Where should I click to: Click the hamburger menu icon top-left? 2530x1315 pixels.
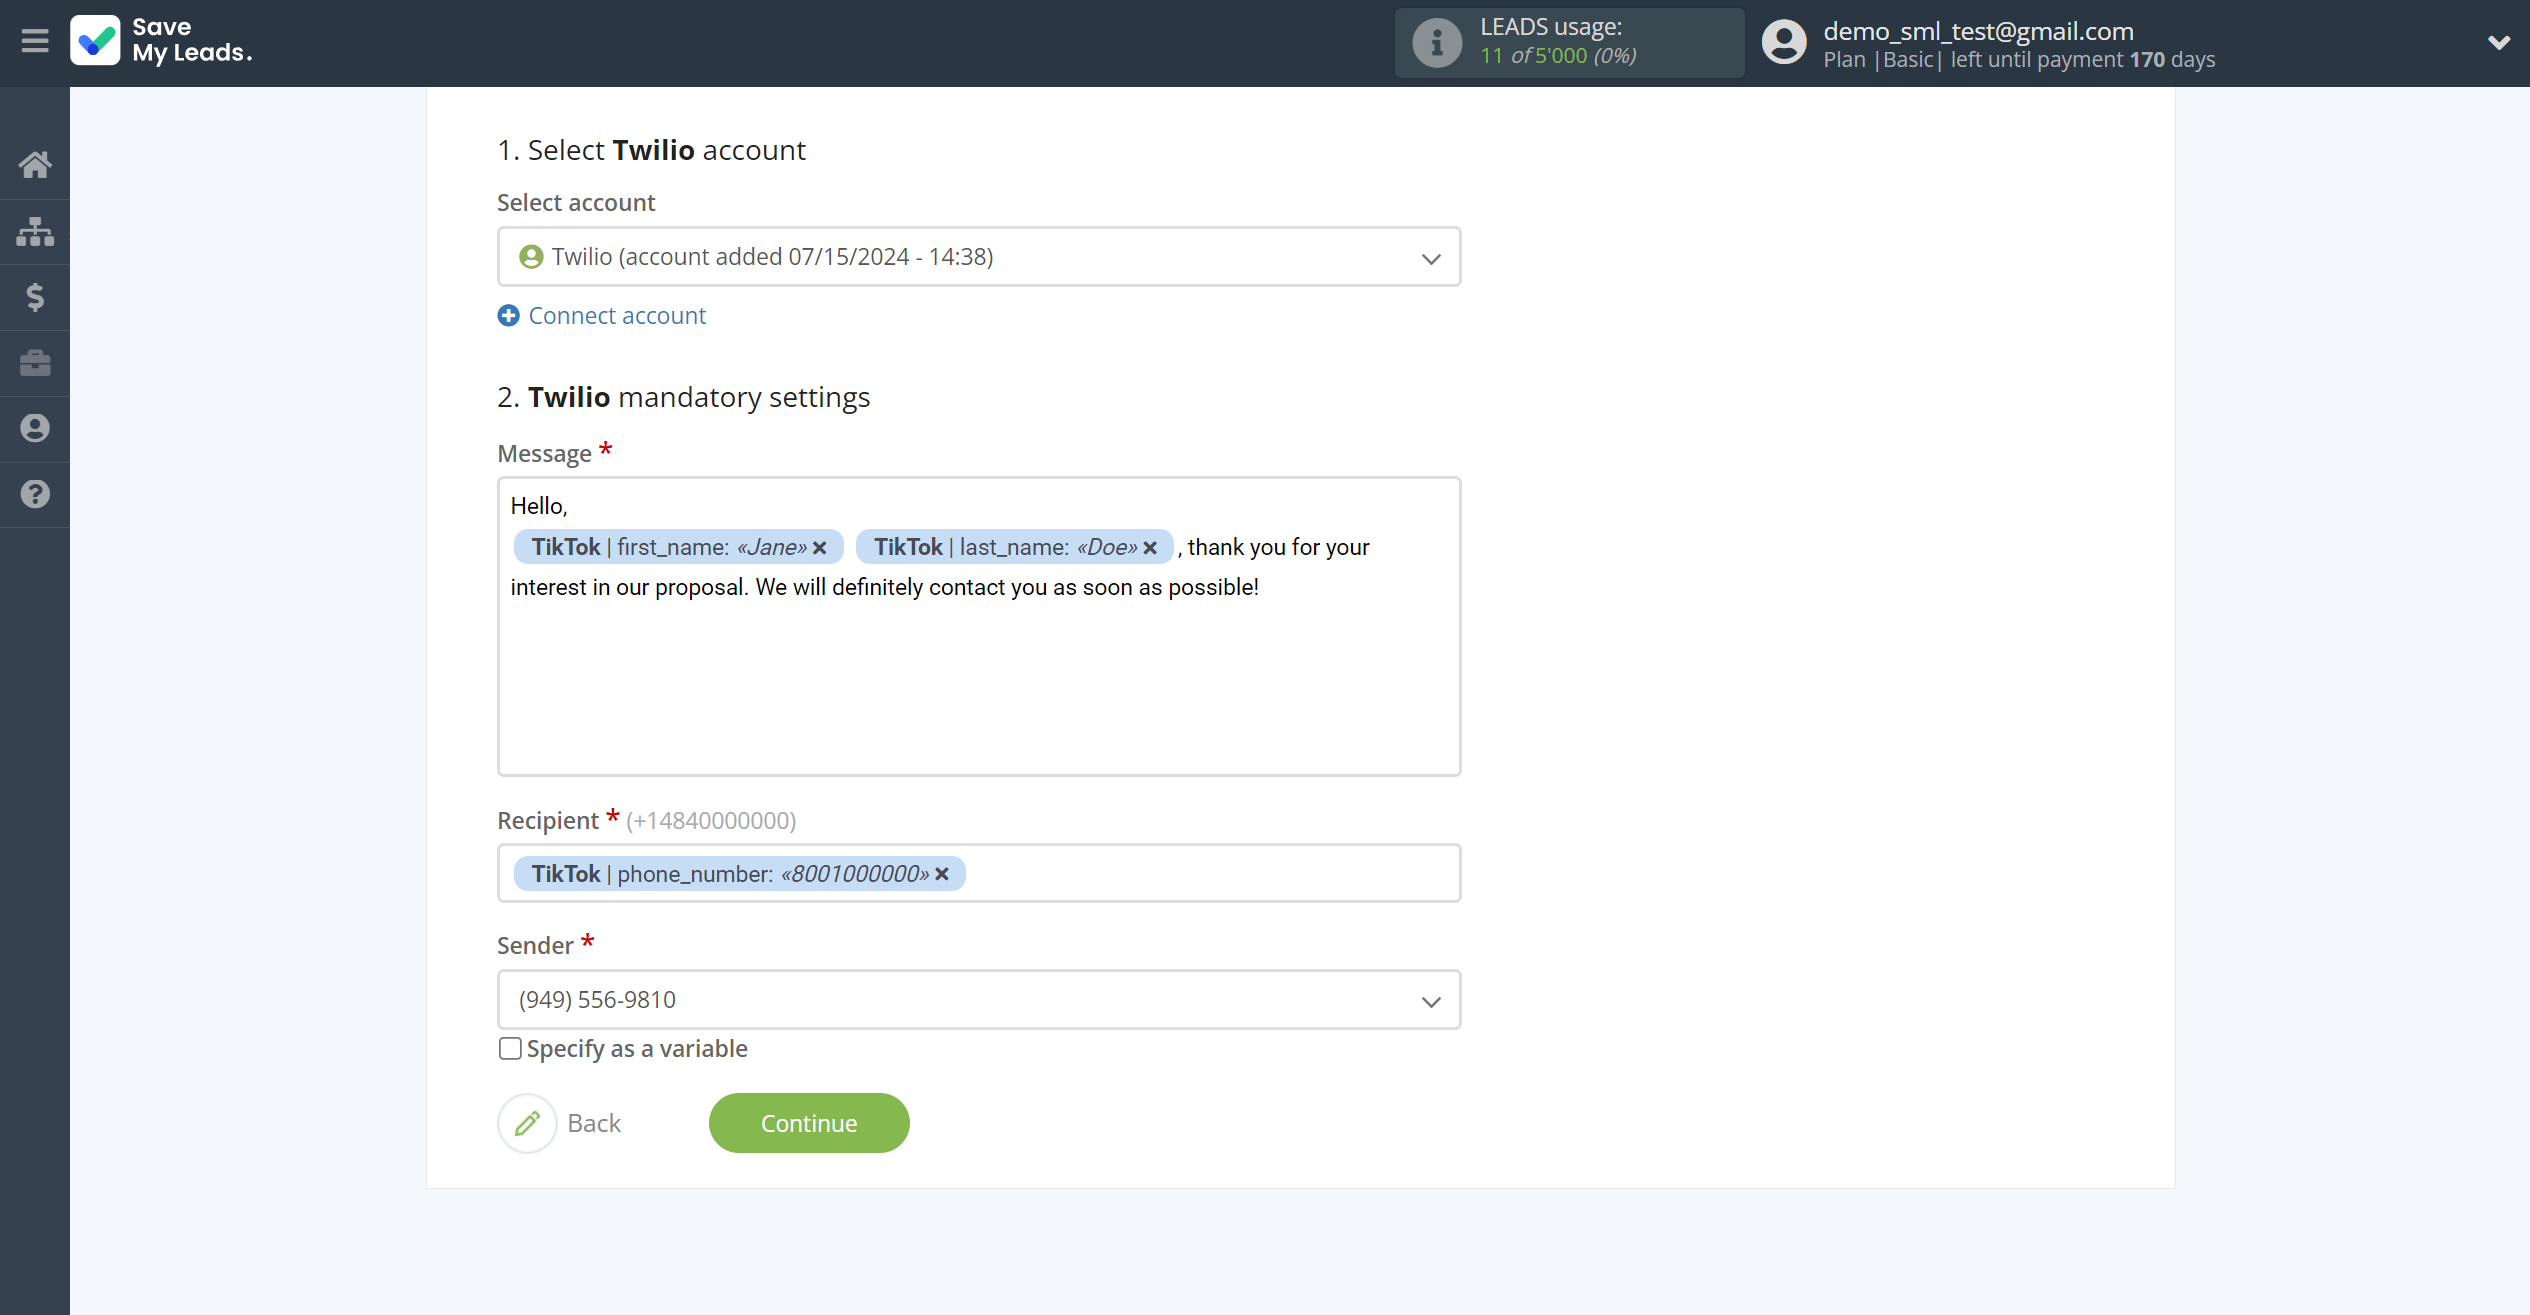tap(35, 42)
